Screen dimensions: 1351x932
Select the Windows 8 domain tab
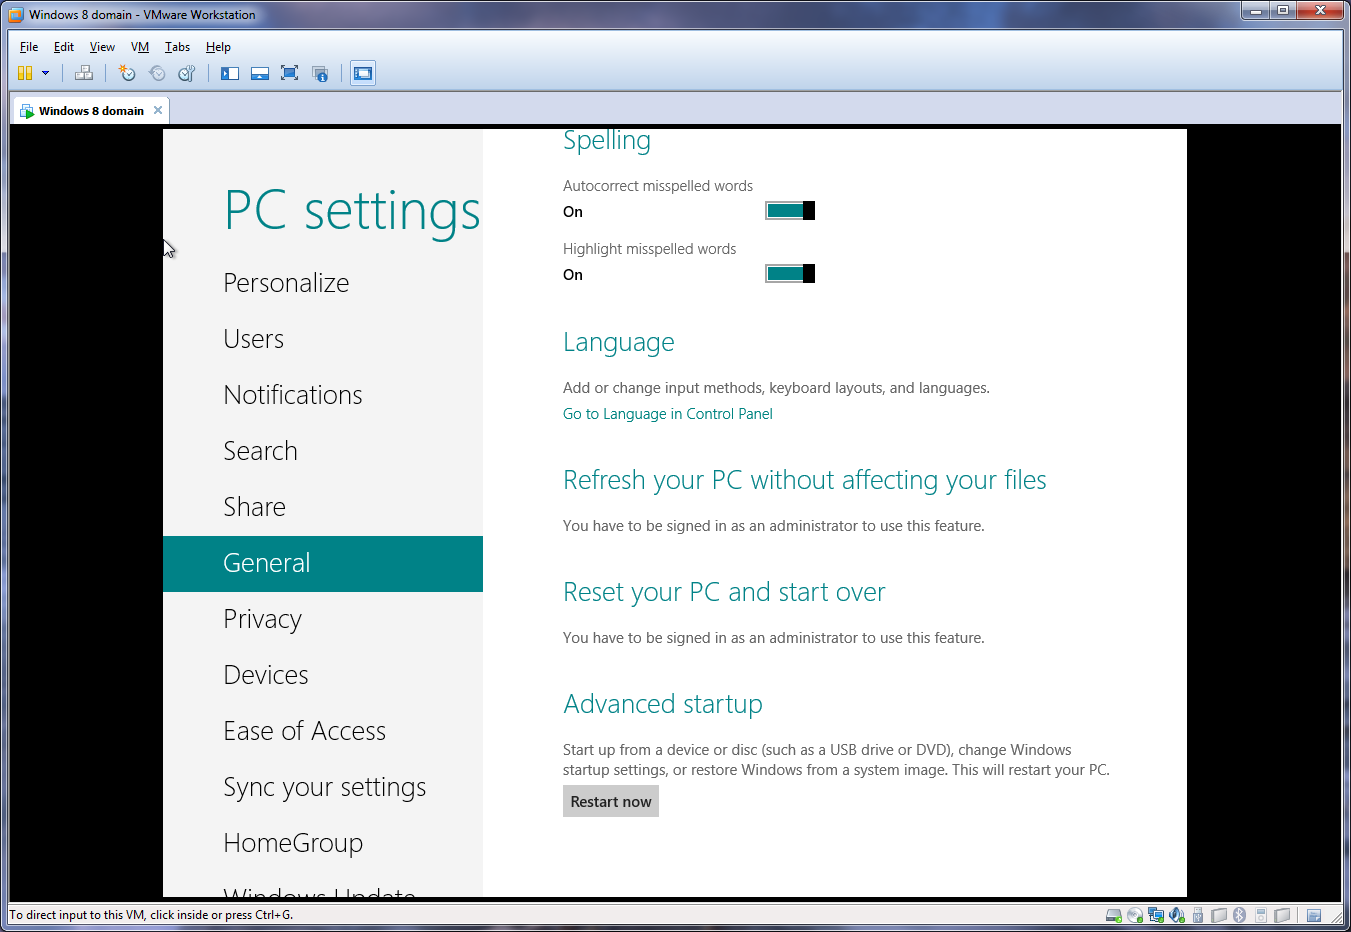coord(91,111)
